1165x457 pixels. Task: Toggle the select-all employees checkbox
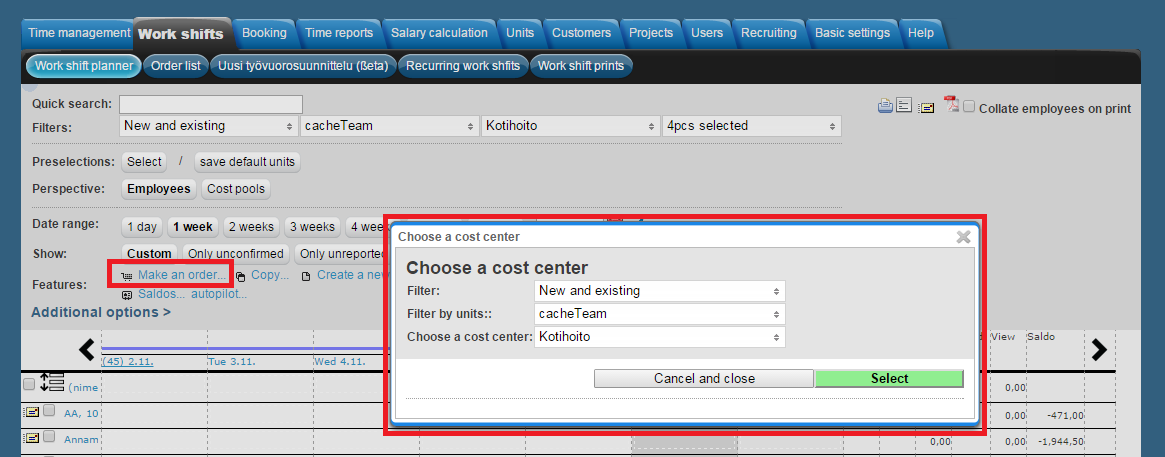tap(29, 385)
